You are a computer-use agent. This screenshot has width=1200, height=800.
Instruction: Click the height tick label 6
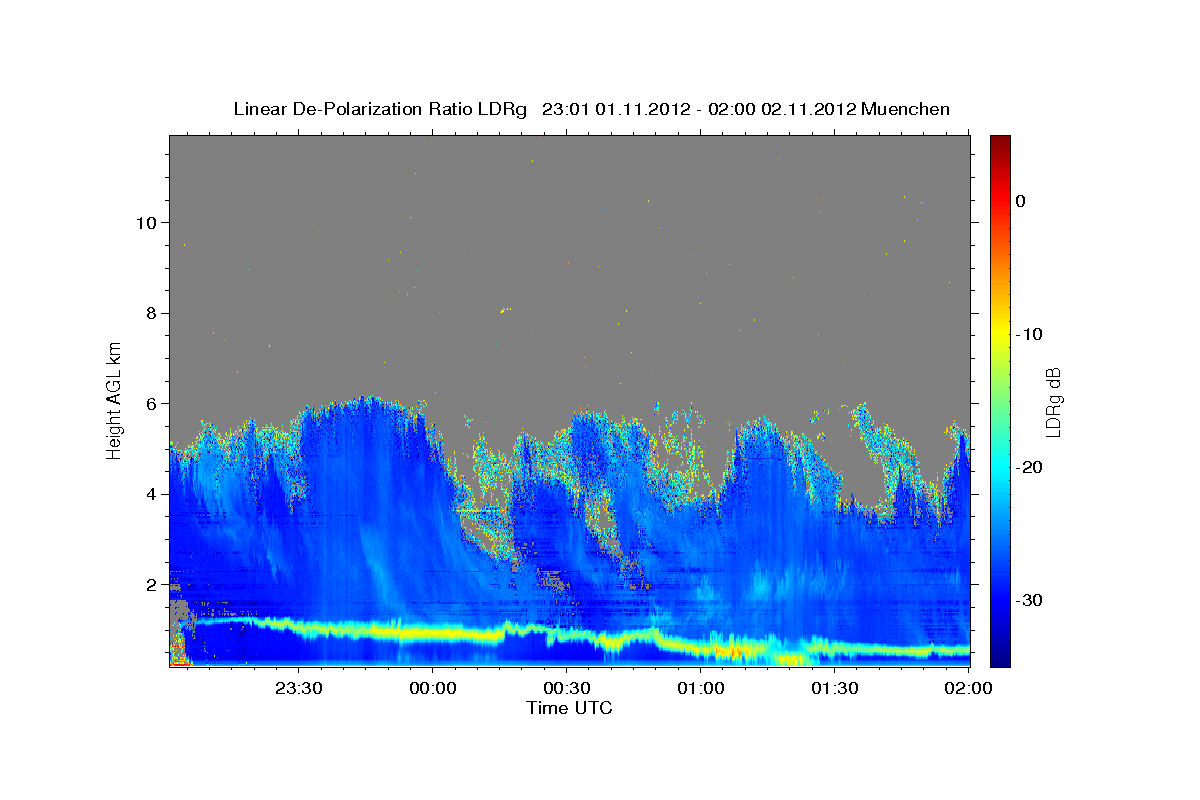pyautogui.click(x=150, y=403)
